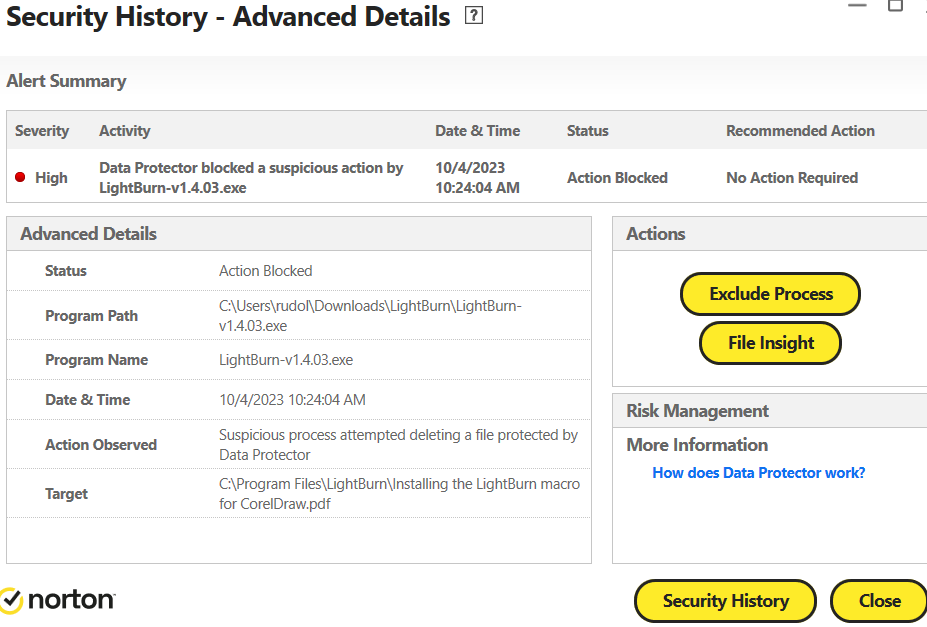This screenshot has height=627, width=927.
Task: Go back to Security History
Action: [725, 601]
